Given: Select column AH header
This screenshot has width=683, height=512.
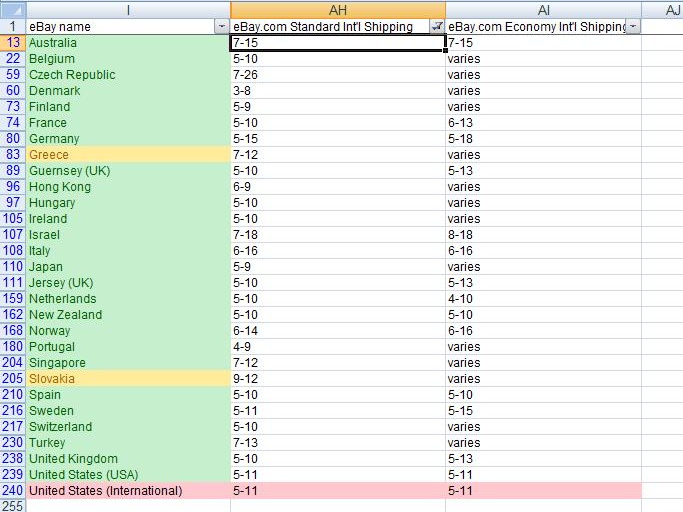Looking at the screenshot, I should (x=338, y=9).
